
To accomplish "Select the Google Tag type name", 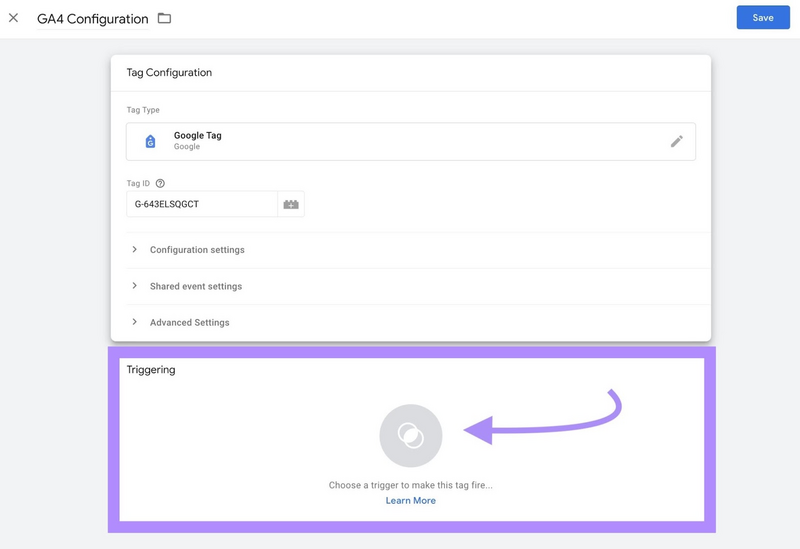I will (198, 135).
